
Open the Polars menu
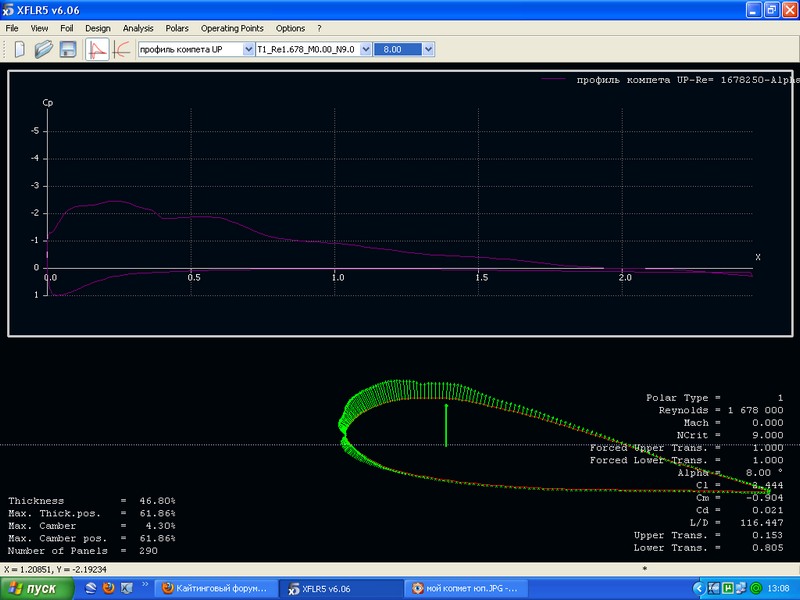tap(177, 28)
